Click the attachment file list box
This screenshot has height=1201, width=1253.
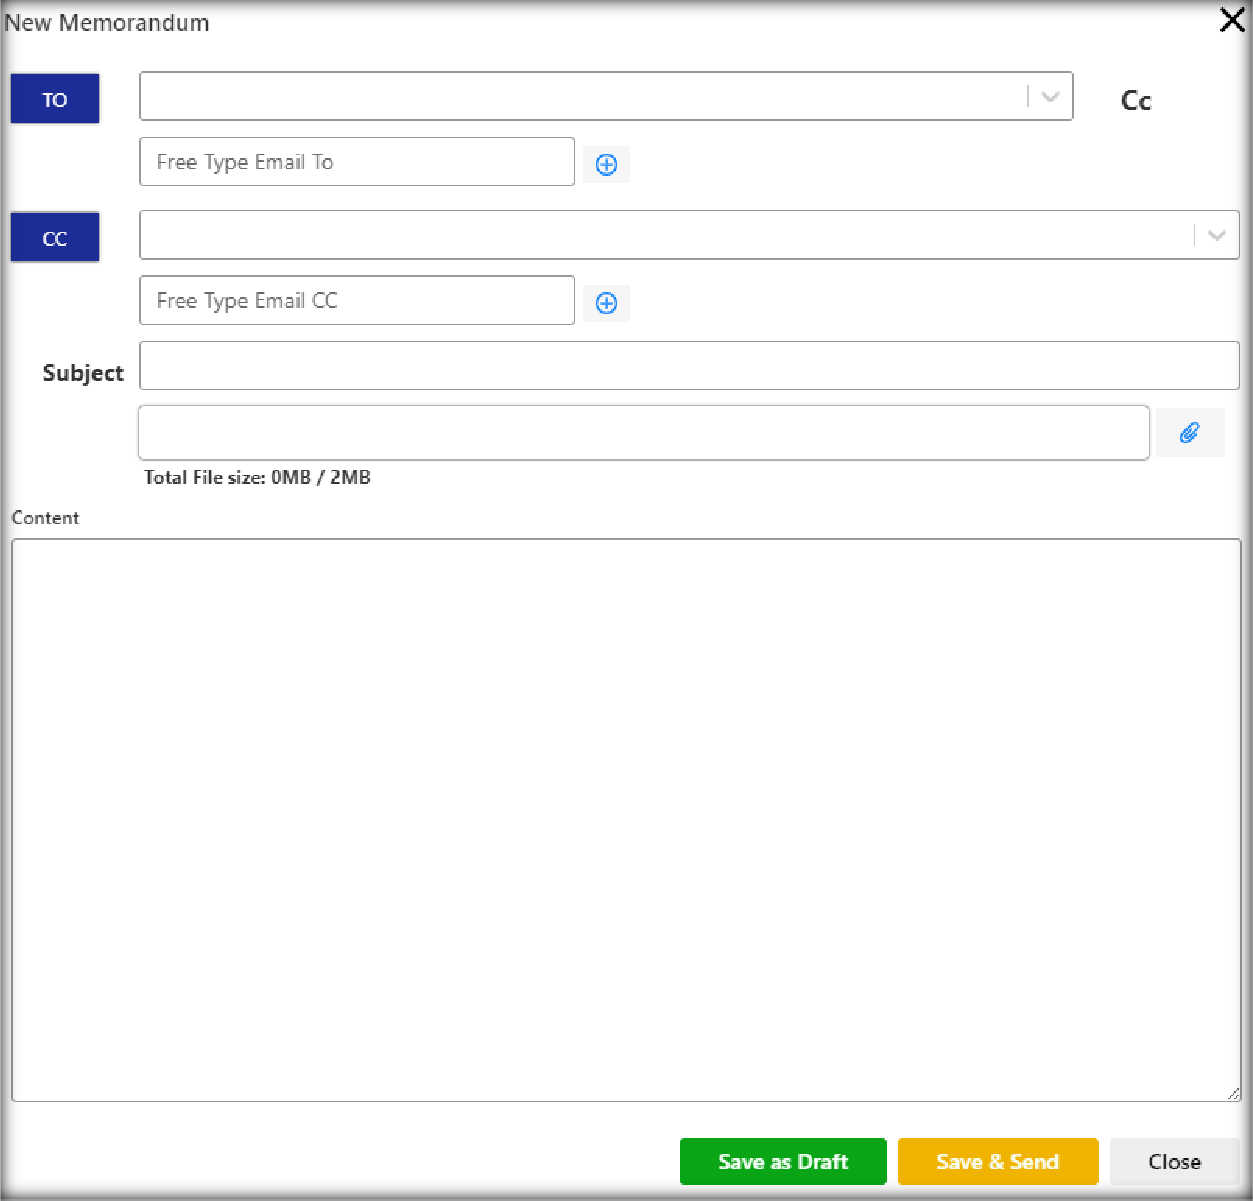click(x=642, y=433)
